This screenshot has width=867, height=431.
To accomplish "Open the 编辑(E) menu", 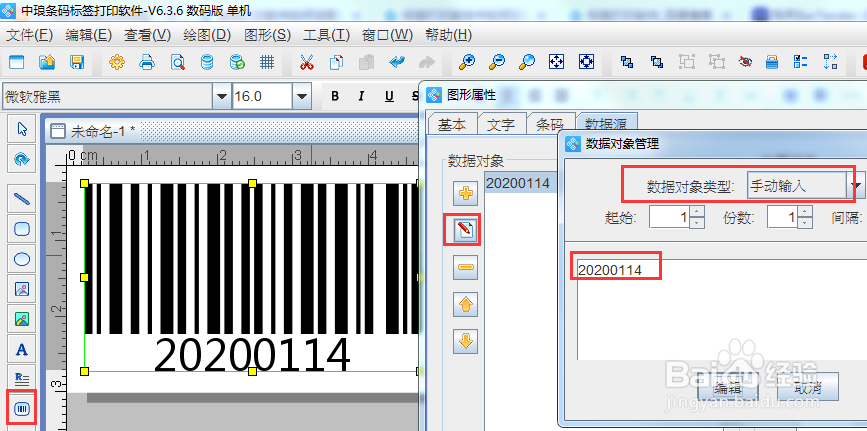I will tap(88, 35).
